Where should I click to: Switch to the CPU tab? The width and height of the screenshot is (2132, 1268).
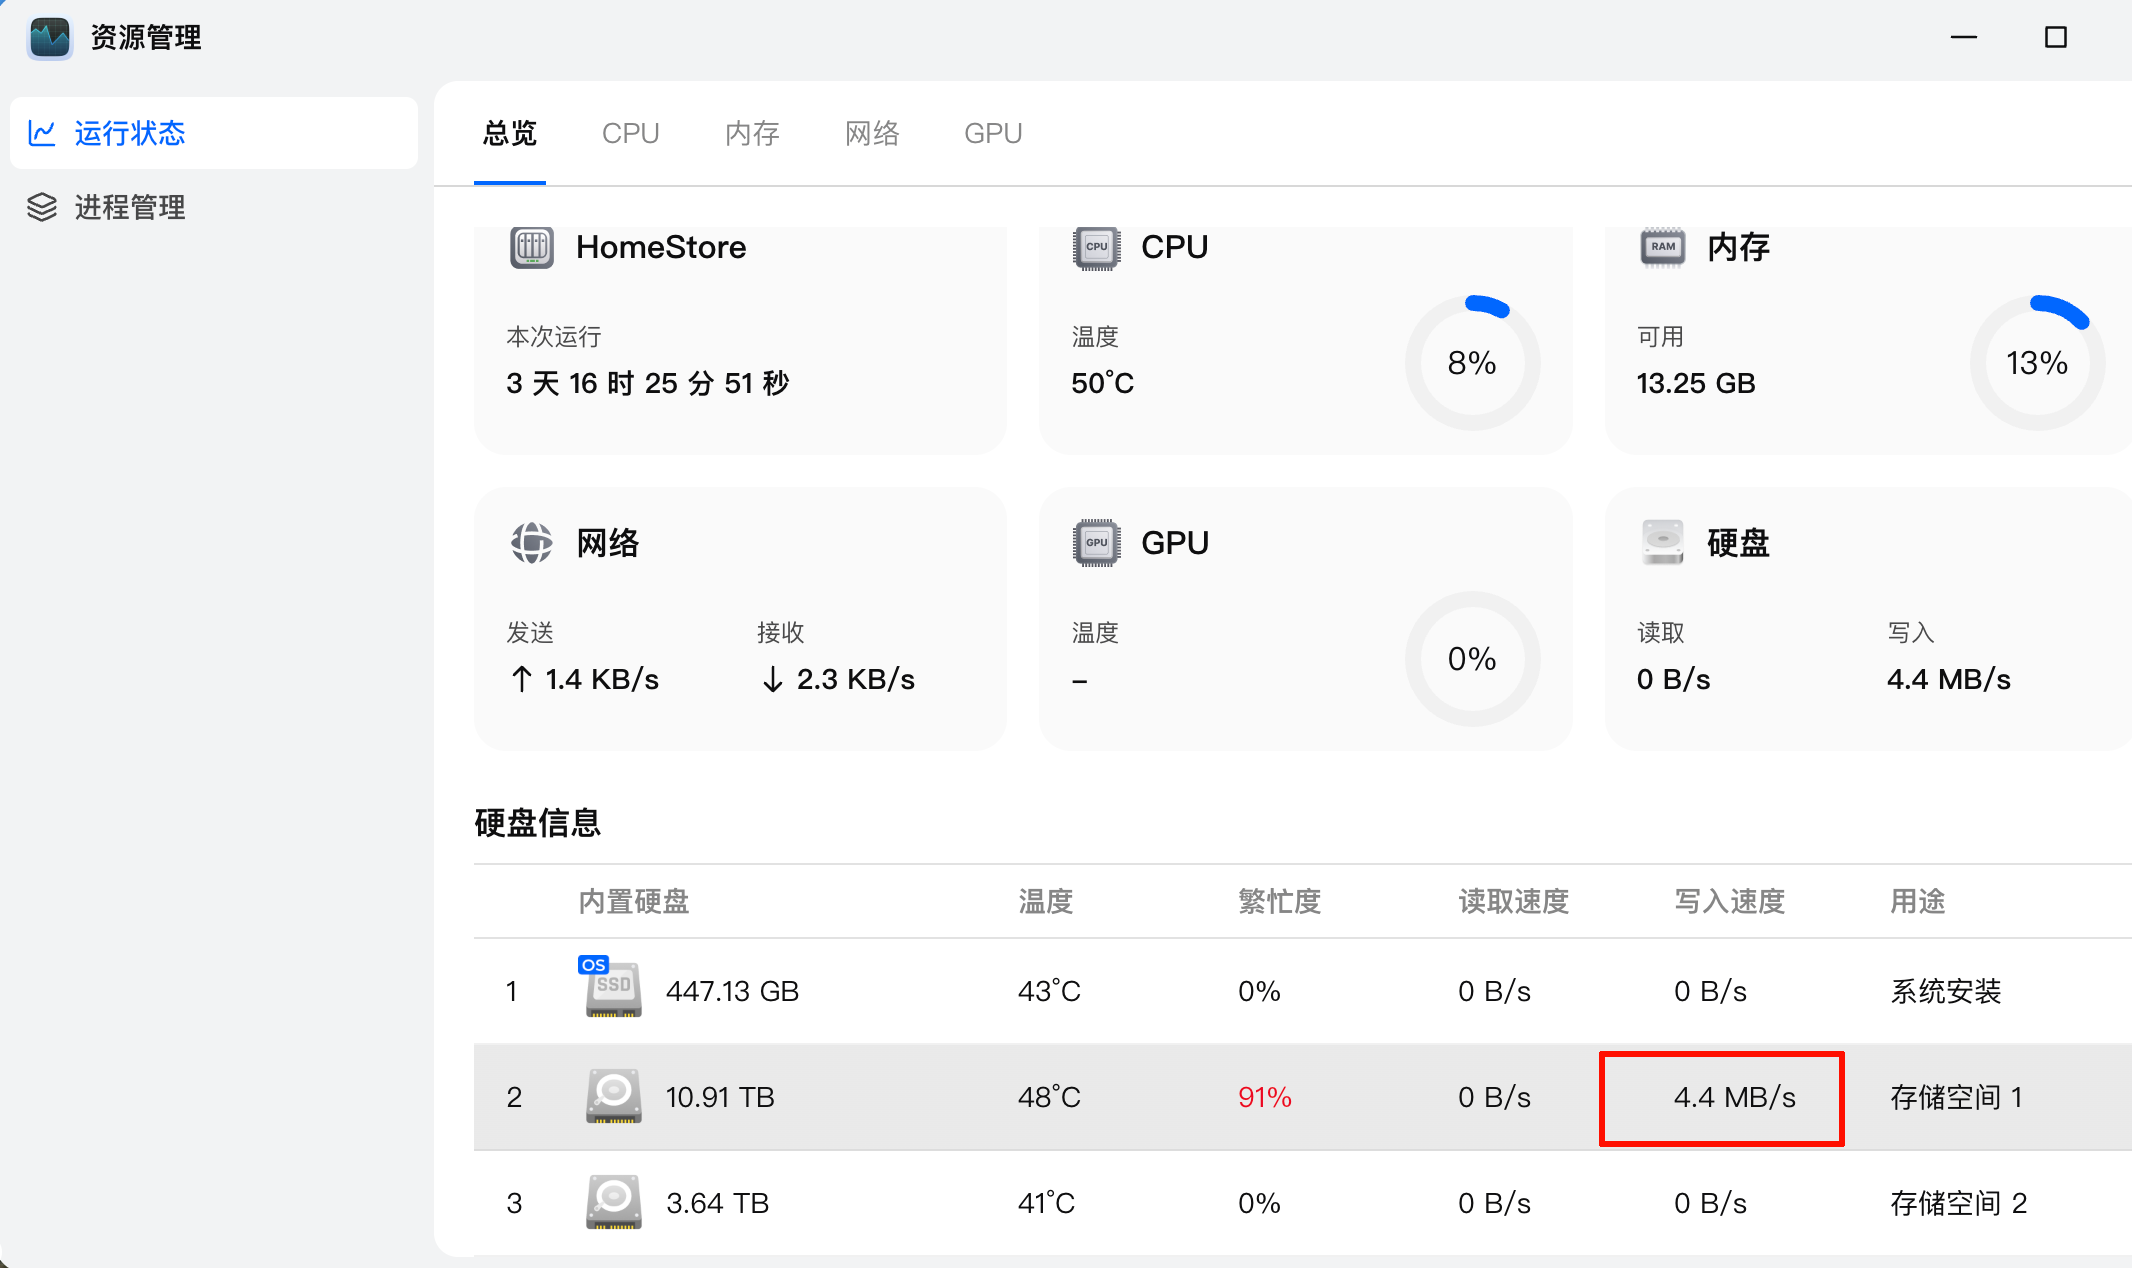[x=630, y=133]
